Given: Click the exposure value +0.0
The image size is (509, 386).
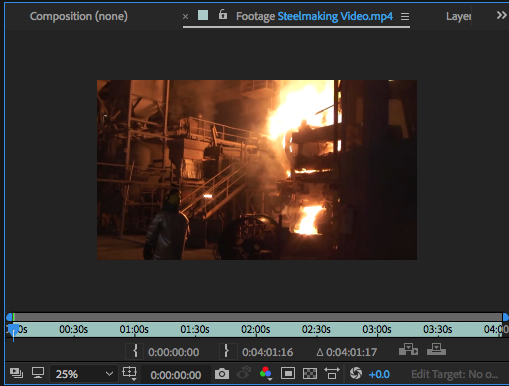Looking at the screenshot, I should tap(379, 374).
